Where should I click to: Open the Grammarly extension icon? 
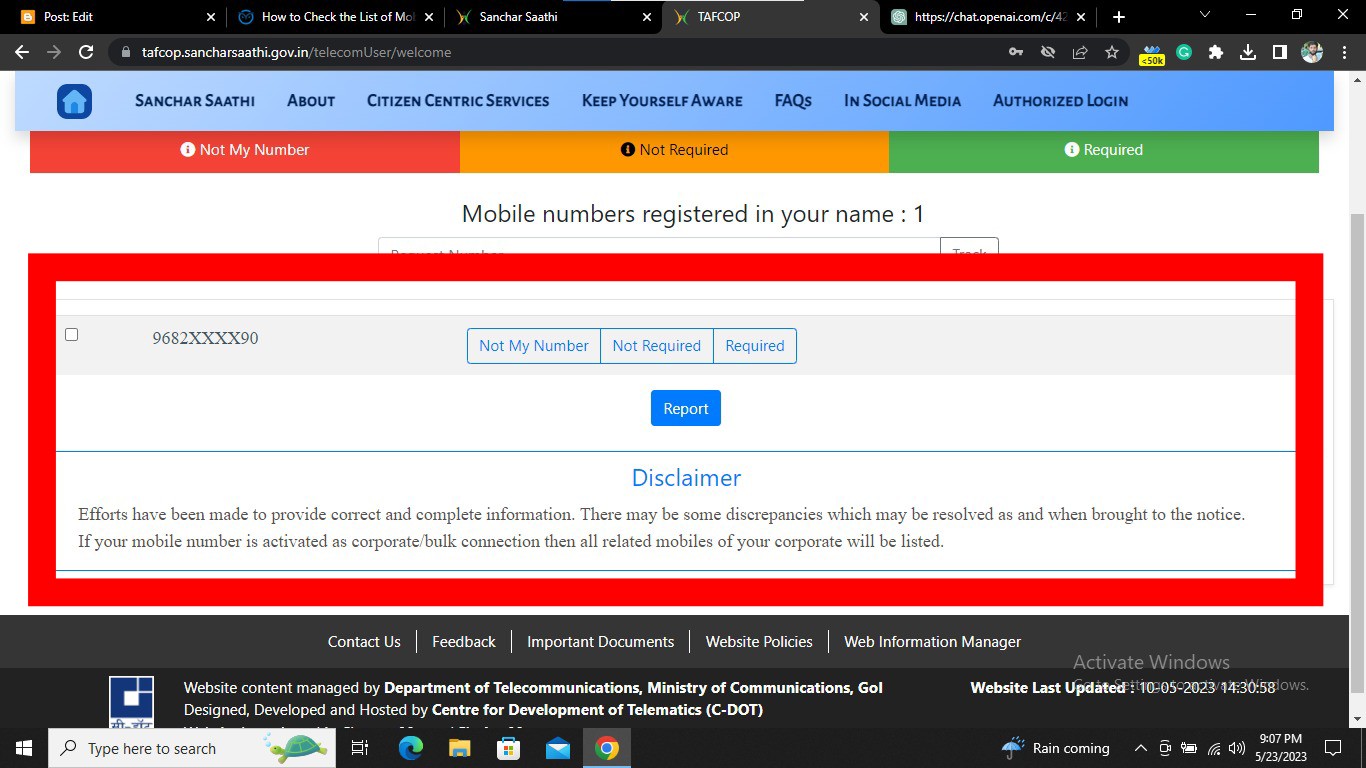coord(1184,52)
